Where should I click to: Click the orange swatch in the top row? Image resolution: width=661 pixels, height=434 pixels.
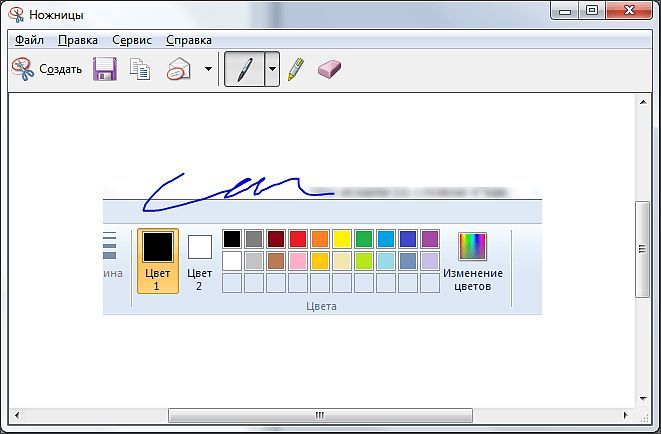click(x=320, y=239)
